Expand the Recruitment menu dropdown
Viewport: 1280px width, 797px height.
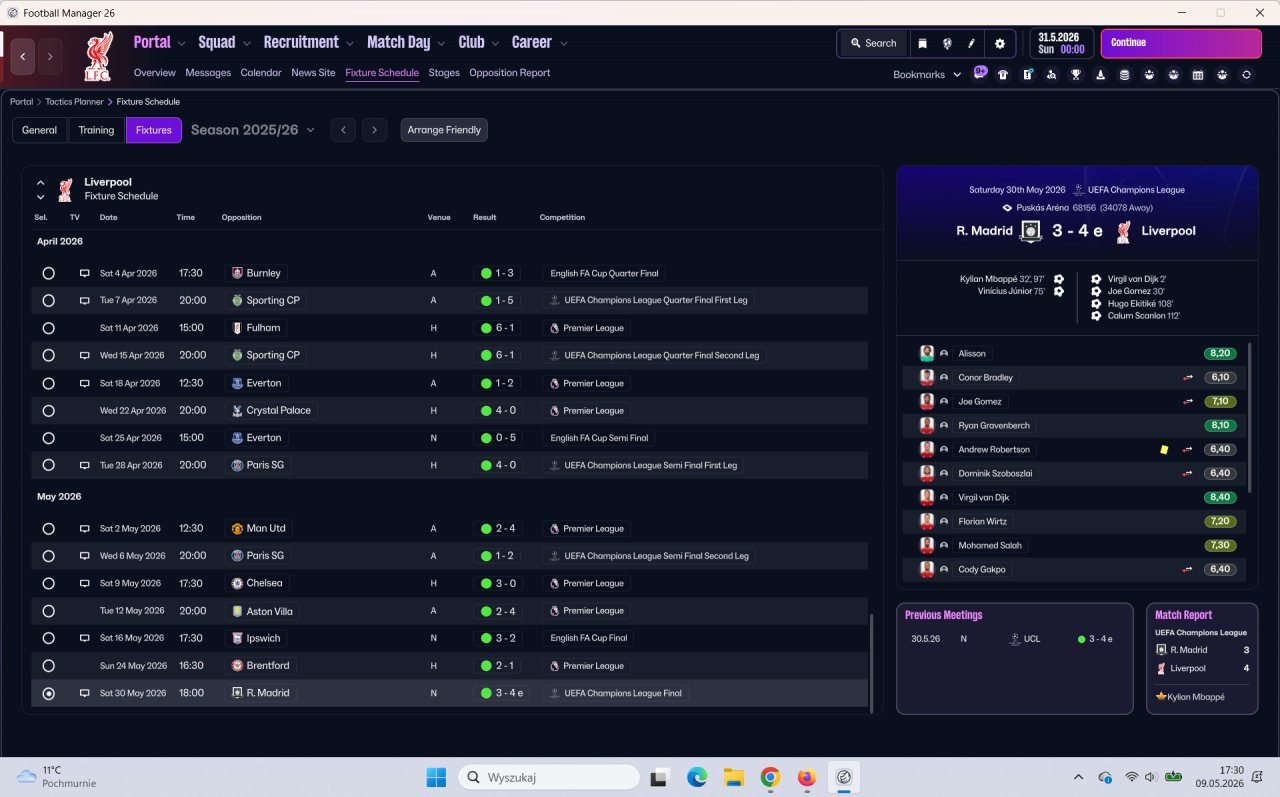[350, 43]
